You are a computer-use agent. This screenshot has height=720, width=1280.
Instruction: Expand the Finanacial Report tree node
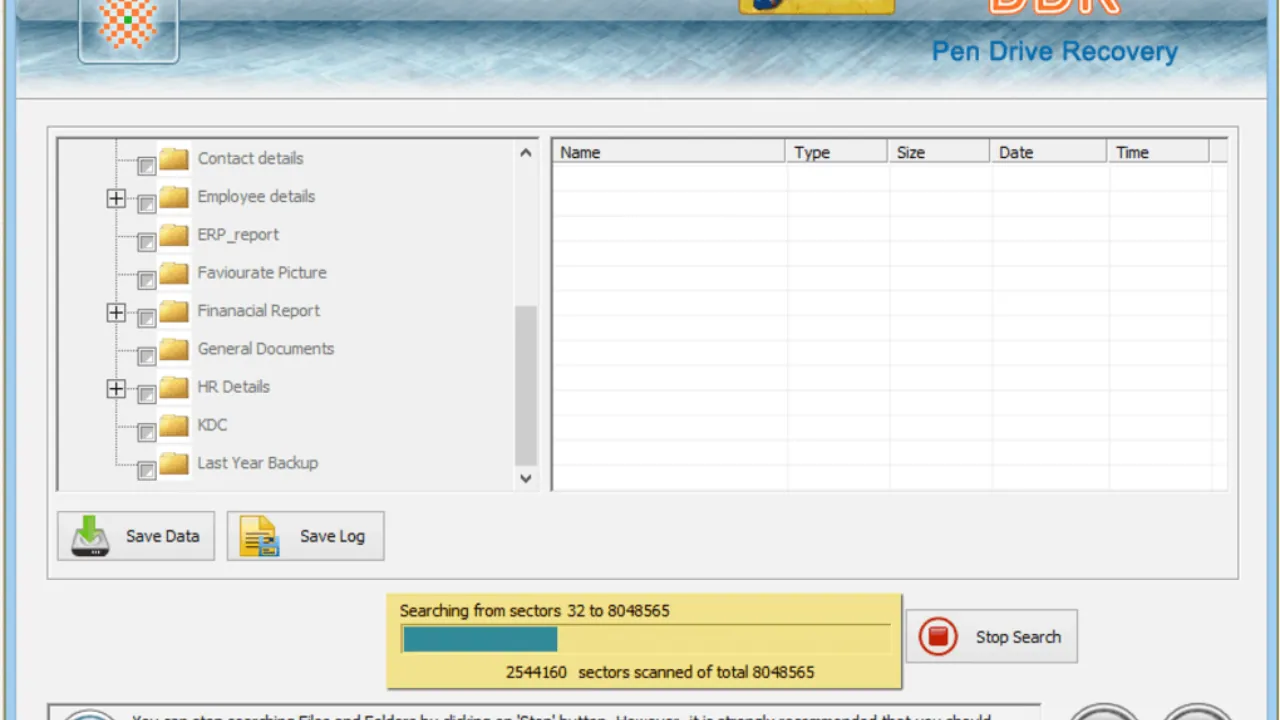[x=116, y=313]
